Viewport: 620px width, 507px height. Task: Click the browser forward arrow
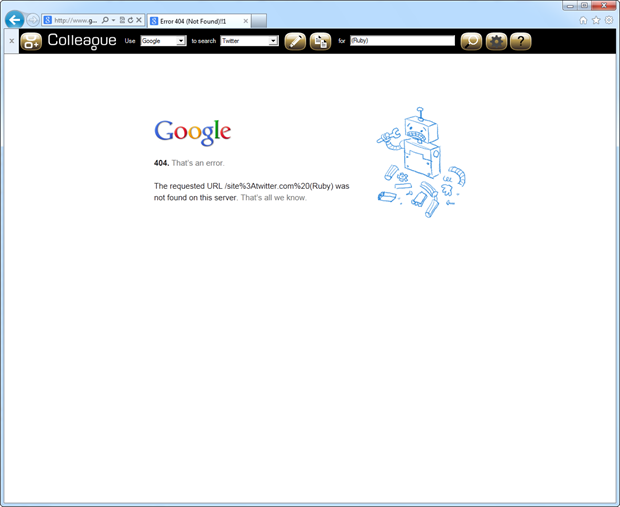[x=33, y=20]
